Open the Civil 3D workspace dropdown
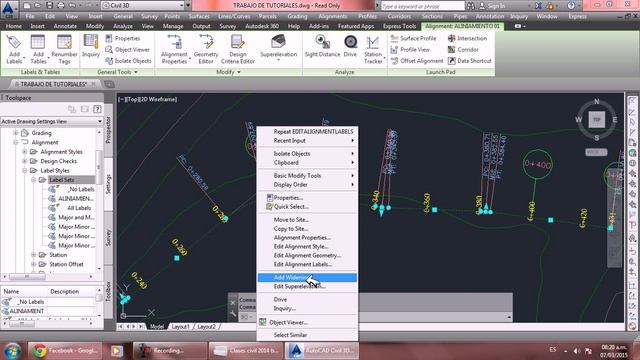 (x=142, y=6)
